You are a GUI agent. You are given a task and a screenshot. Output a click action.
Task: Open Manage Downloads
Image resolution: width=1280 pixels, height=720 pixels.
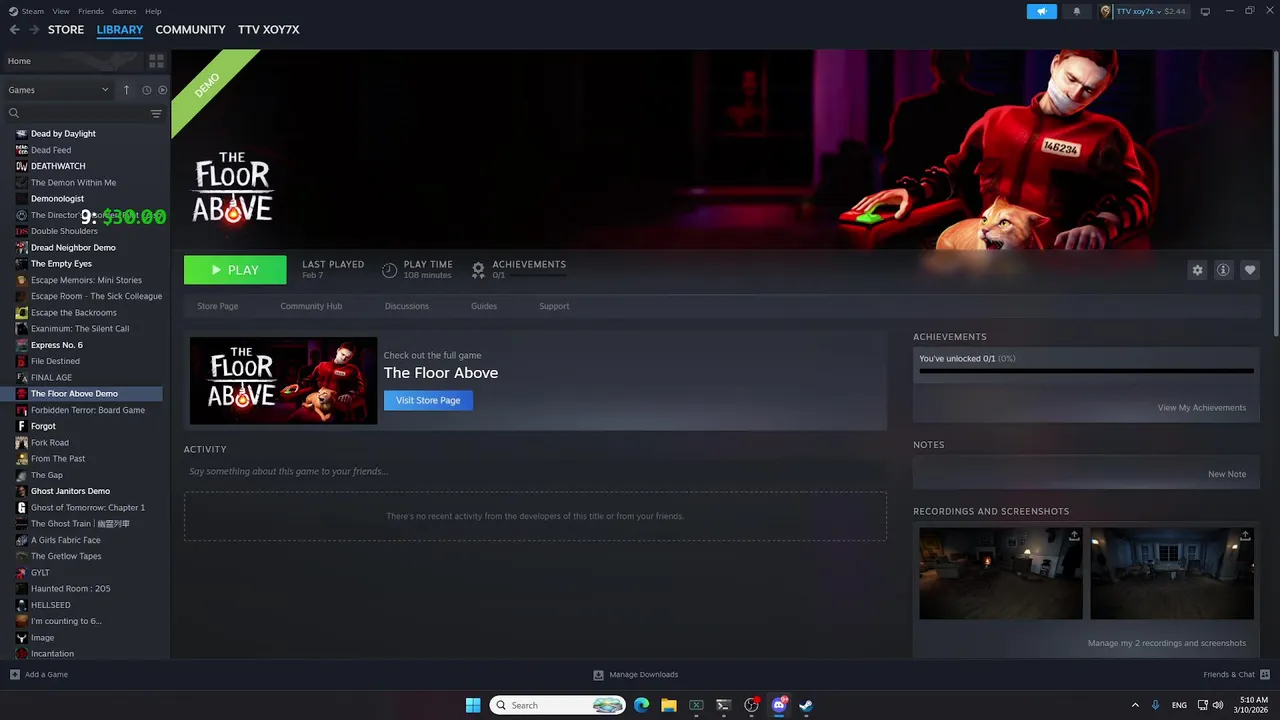[636, 674]
